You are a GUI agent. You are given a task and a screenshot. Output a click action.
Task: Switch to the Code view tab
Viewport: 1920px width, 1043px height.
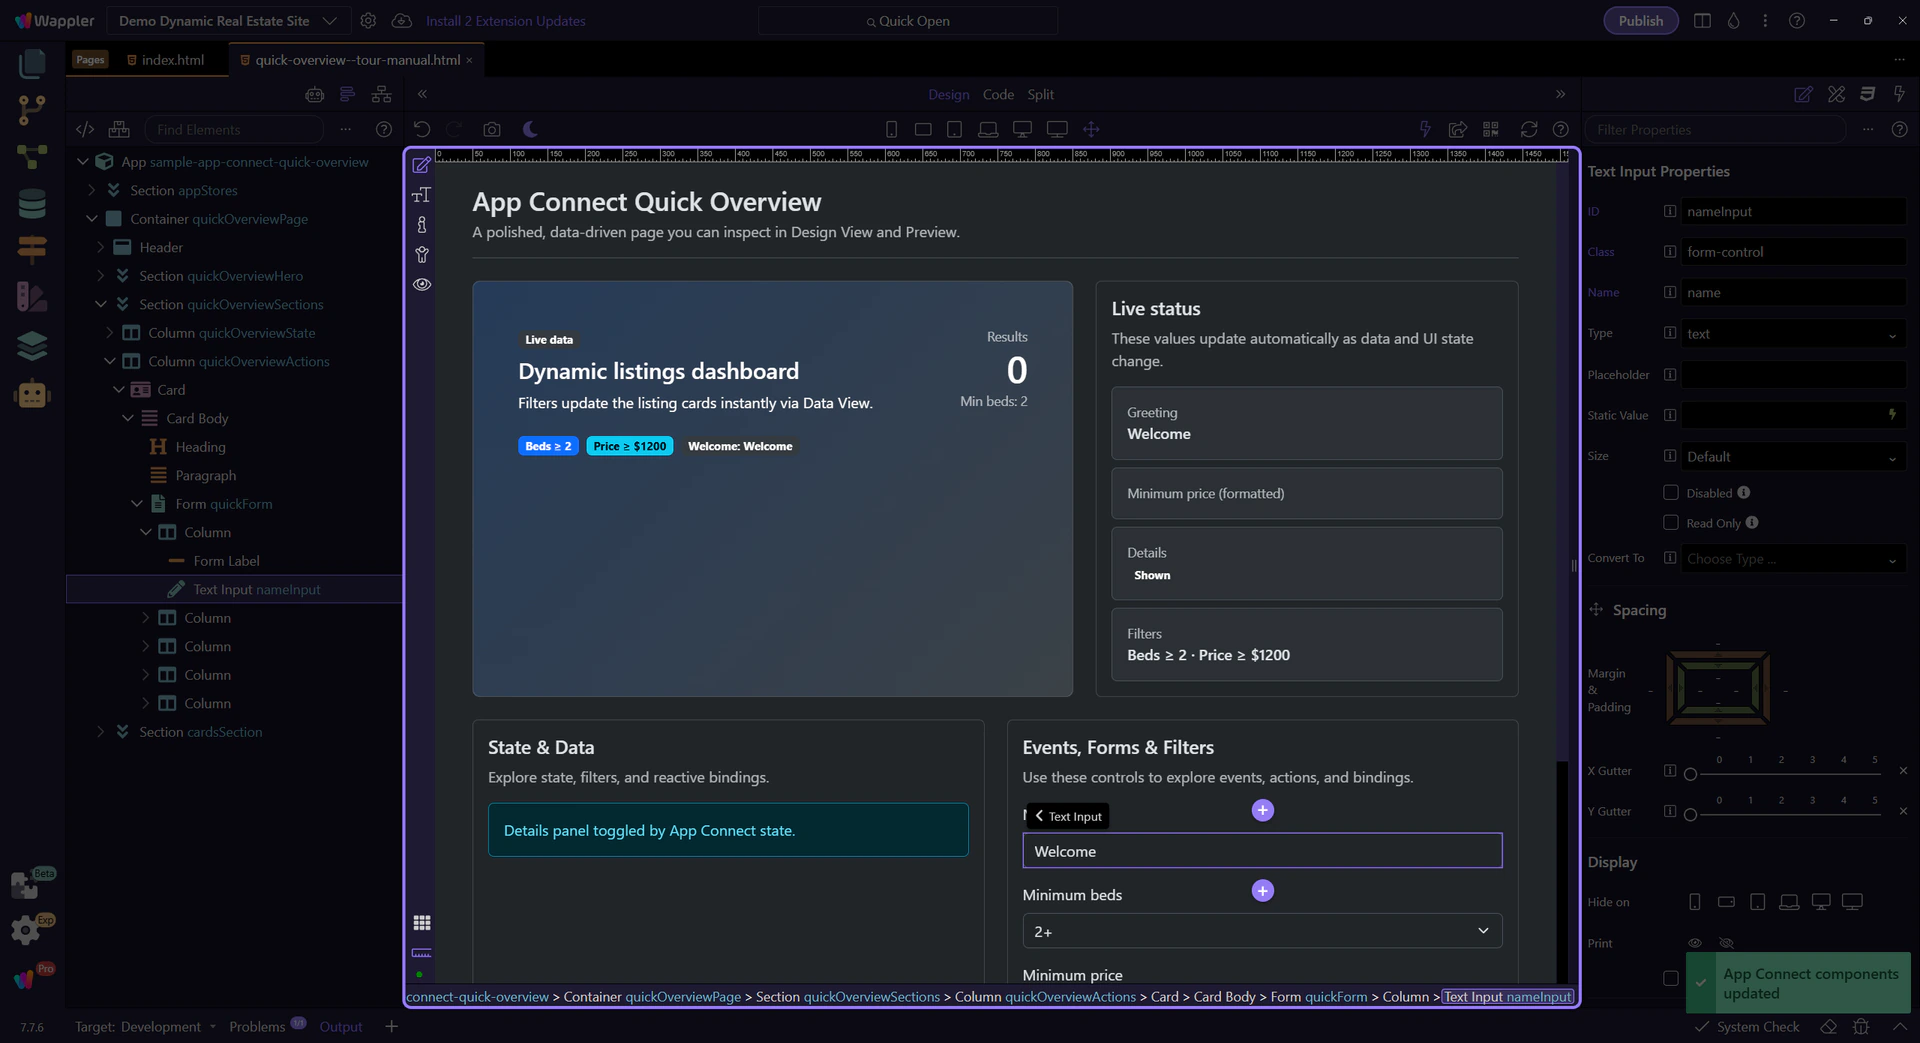[997, 94]
